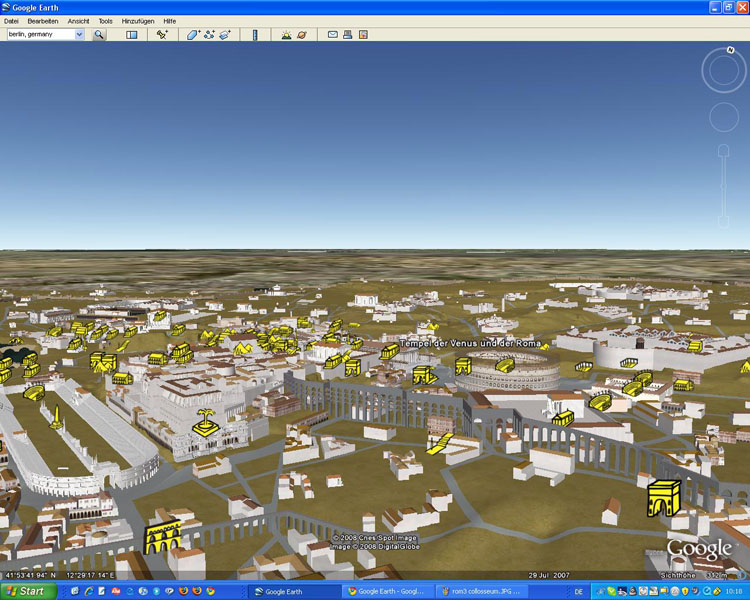Click the yellow amphitheater icon on the Colosseum
Screen dimensions: 750x600
coord(504,366)
